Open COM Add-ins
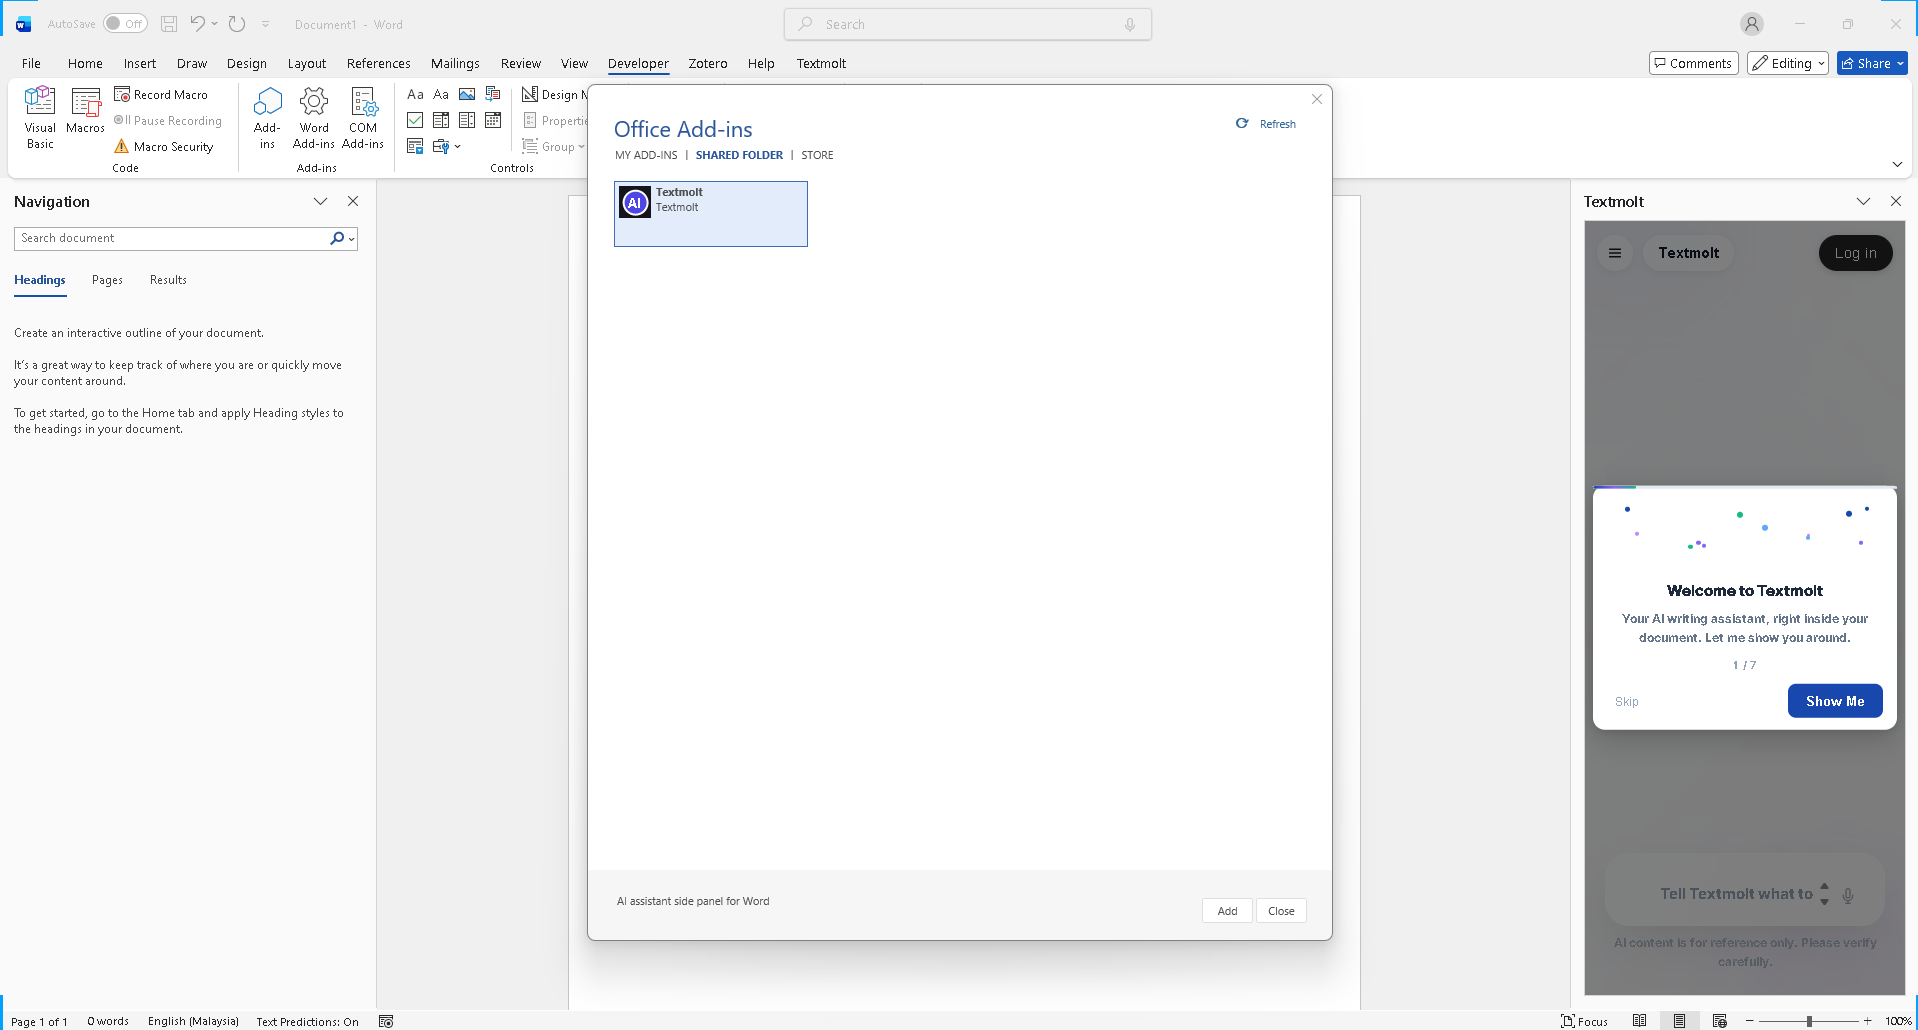This screenshot has width=1918, height=1030. [363, 118]
